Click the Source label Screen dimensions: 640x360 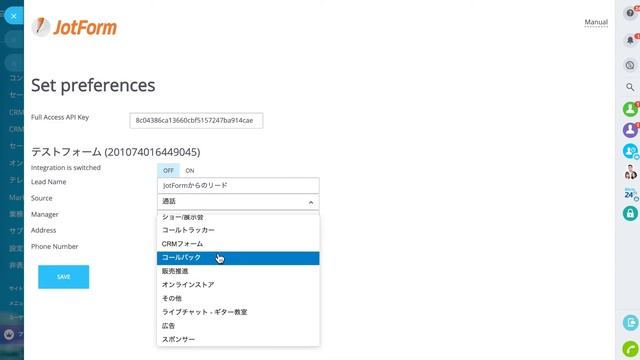[x=42, y=198]
